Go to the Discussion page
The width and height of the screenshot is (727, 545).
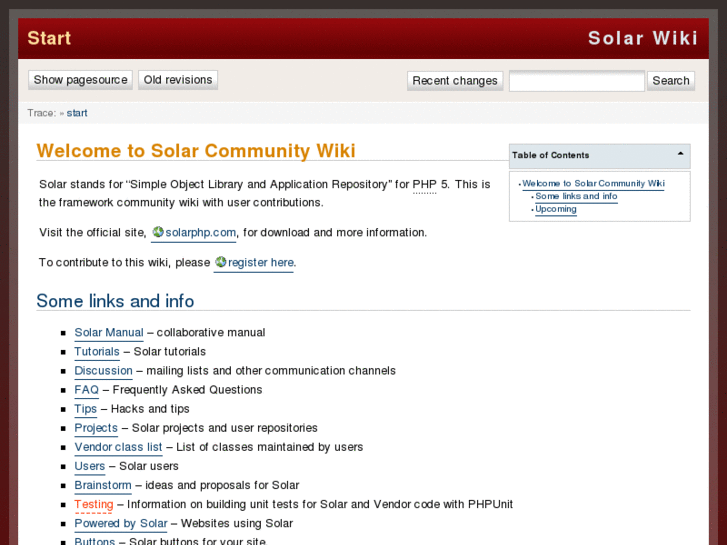(x=103, y=371)
